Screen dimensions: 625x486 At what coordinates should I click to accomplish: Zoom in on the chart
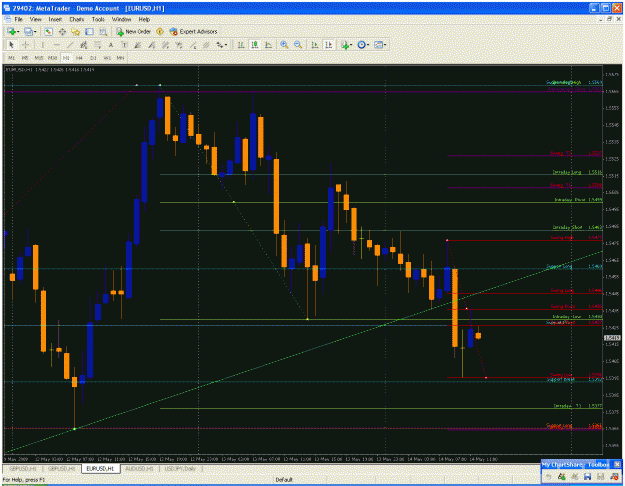tap(284, 45)
